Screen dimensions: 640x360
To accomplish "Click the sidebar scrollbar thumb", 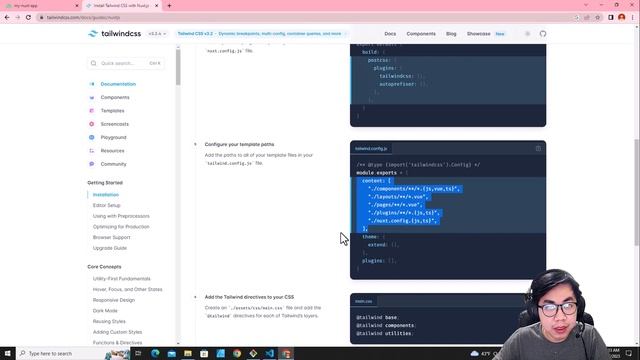I will pos(178,67).
